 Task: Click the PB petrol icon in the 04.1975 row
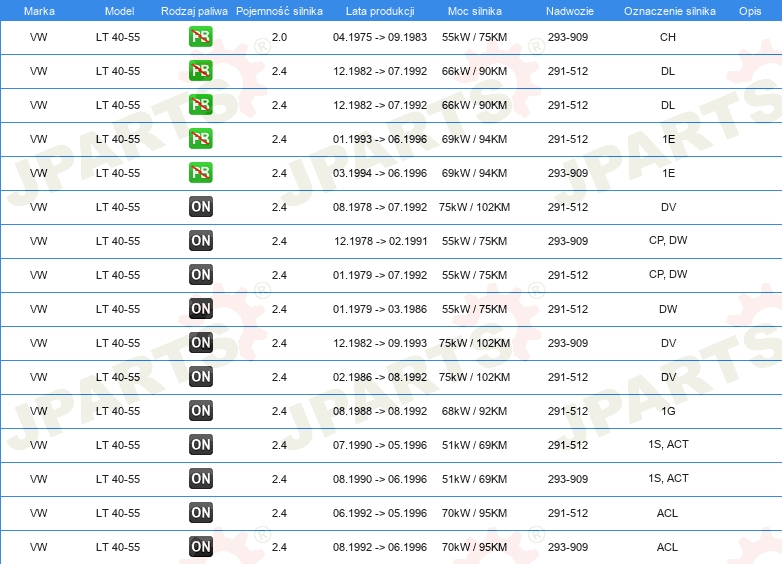200,37
